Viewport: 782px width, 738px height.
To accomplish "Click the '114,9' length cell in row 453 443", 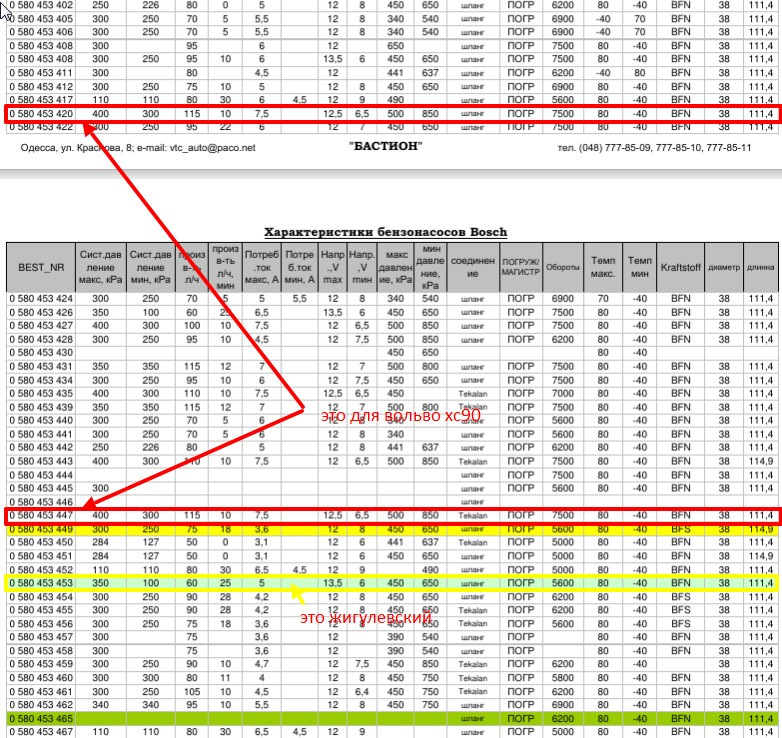I will pyautogui.click(x=761, y=461).
